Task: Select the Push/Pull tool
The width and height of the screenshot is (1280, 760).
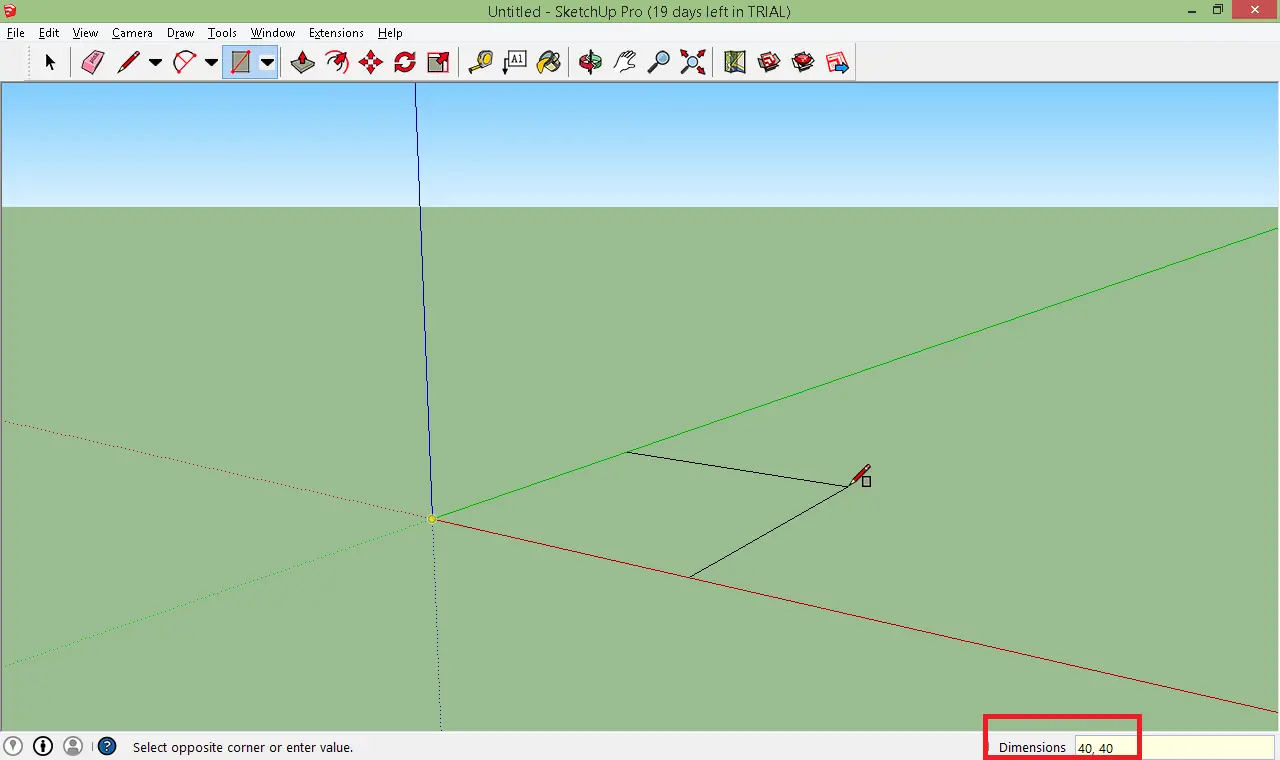Action: 302,62
